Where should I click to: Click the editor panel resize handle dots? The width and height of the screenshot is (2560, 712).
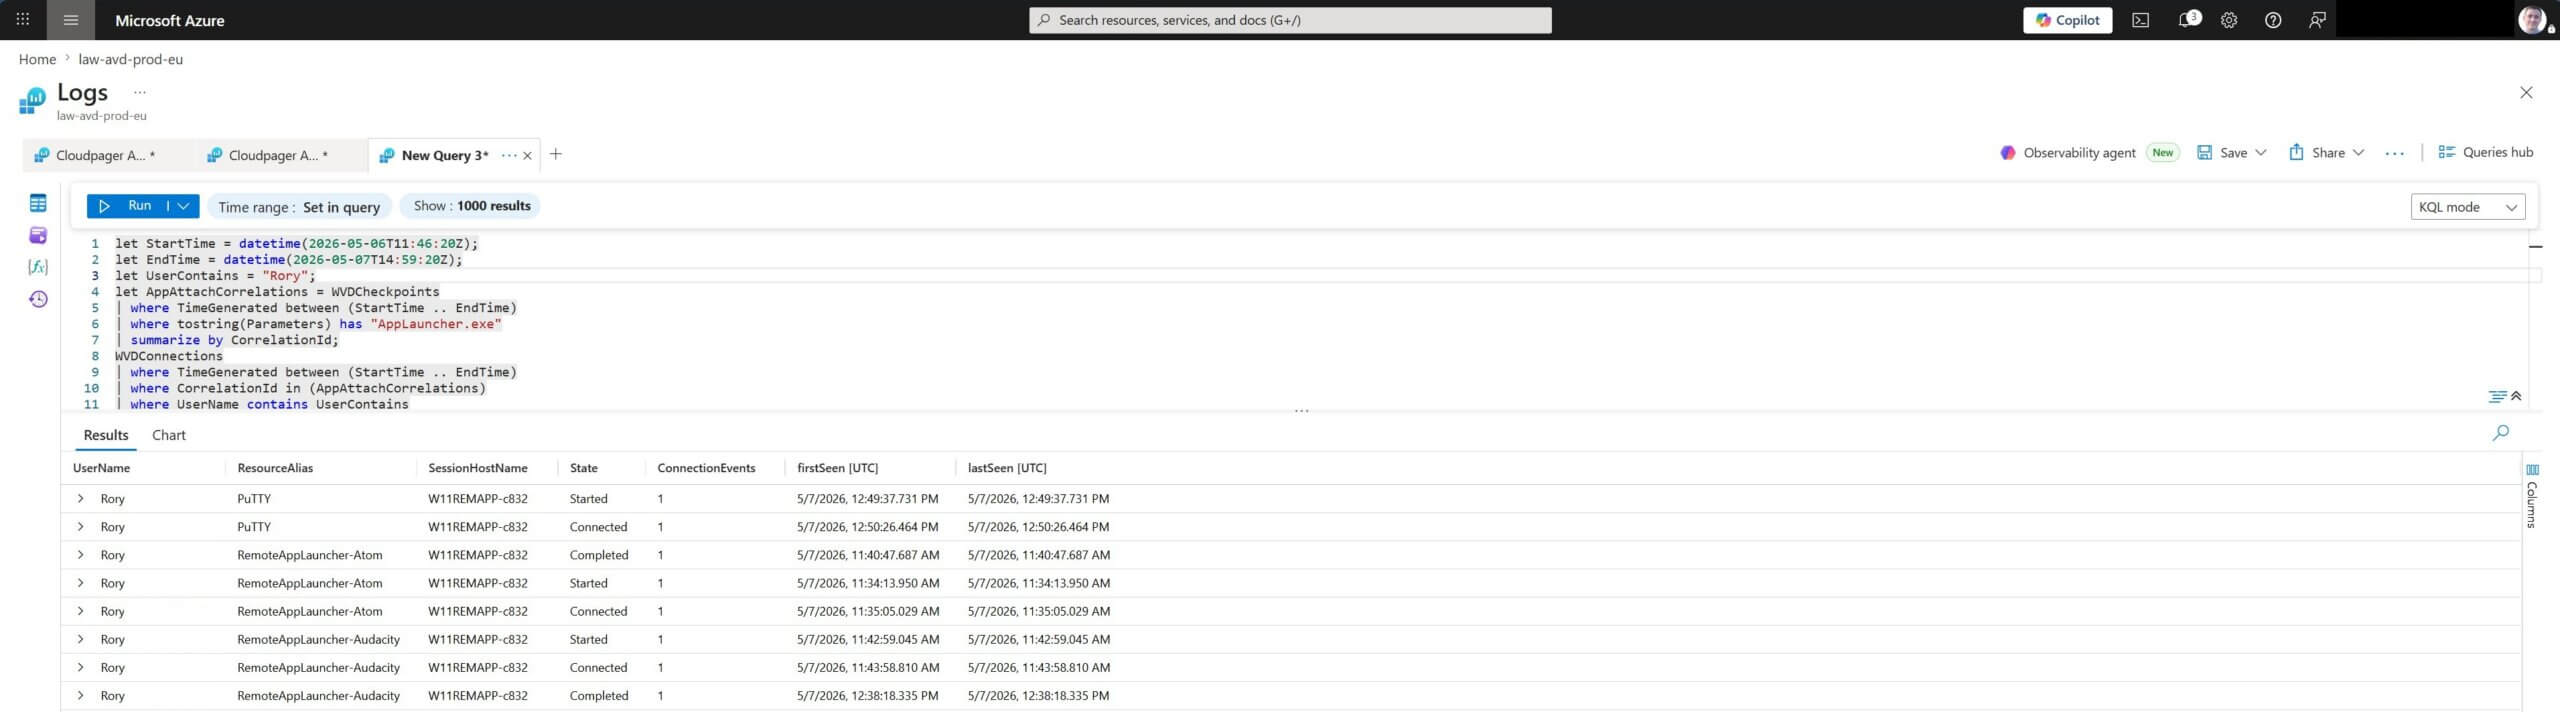[1301, 411]
